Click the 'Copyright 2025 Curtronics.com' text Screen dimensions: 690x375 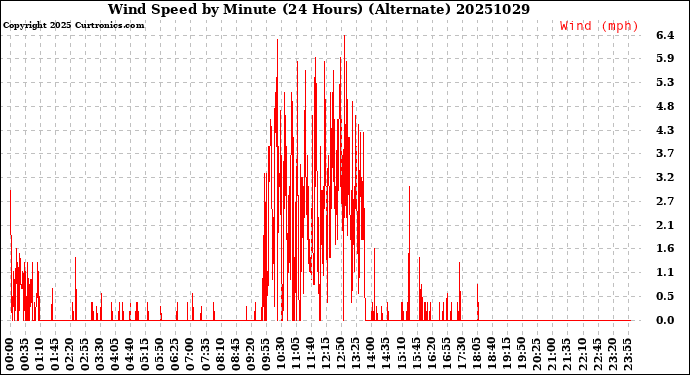pos(74,25)
